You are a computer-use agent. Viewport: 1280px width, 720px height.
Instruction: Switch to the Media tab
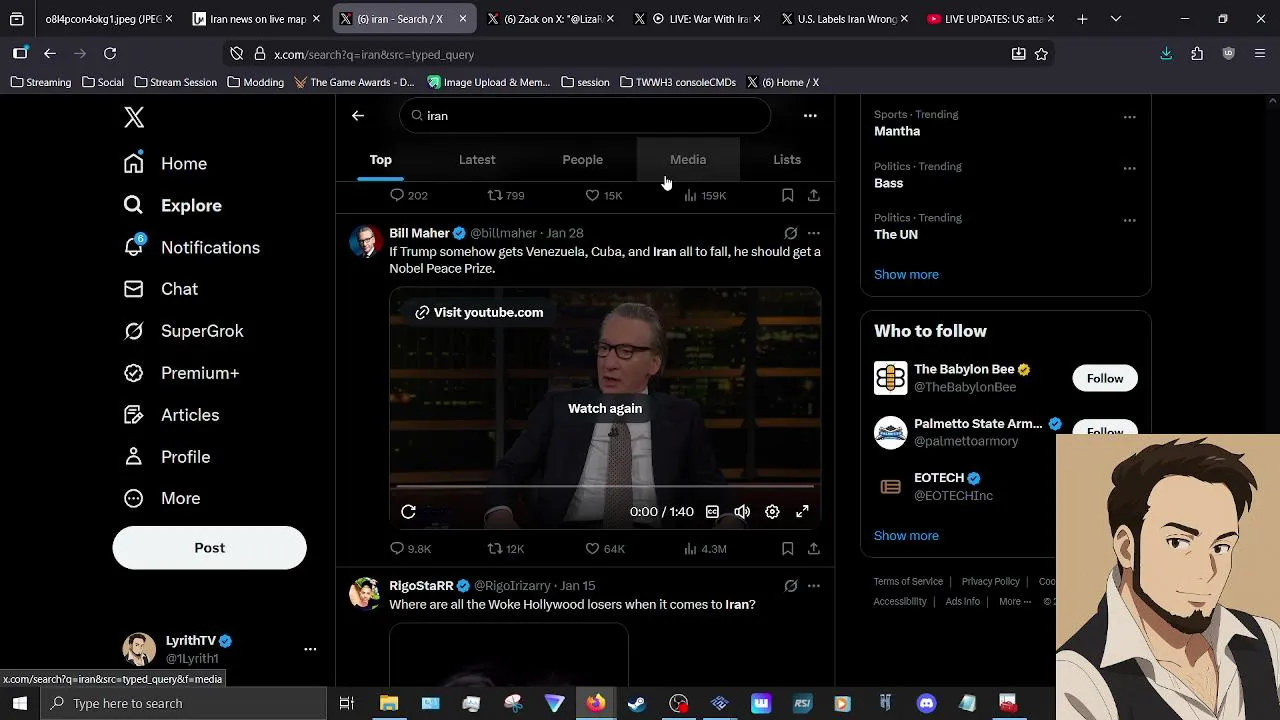tap(688, 160)
